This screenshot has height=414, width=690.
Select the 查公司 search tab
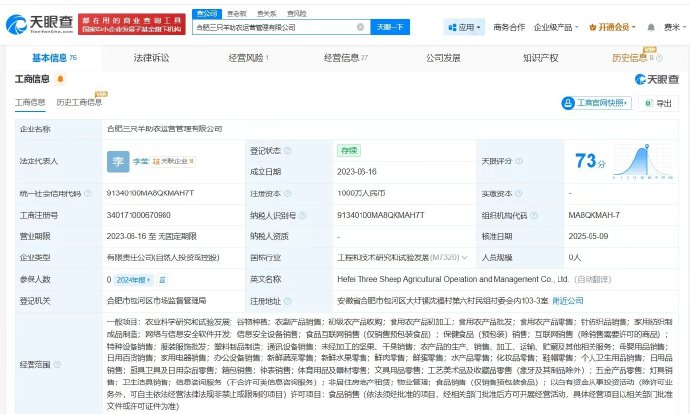[x=207, y=14]
